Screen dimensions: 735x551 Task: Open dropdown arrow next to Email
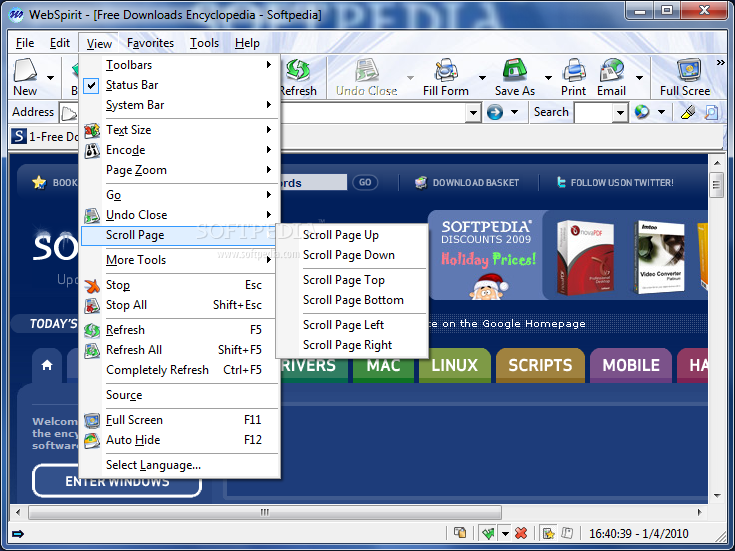click(x=639, y=78)
